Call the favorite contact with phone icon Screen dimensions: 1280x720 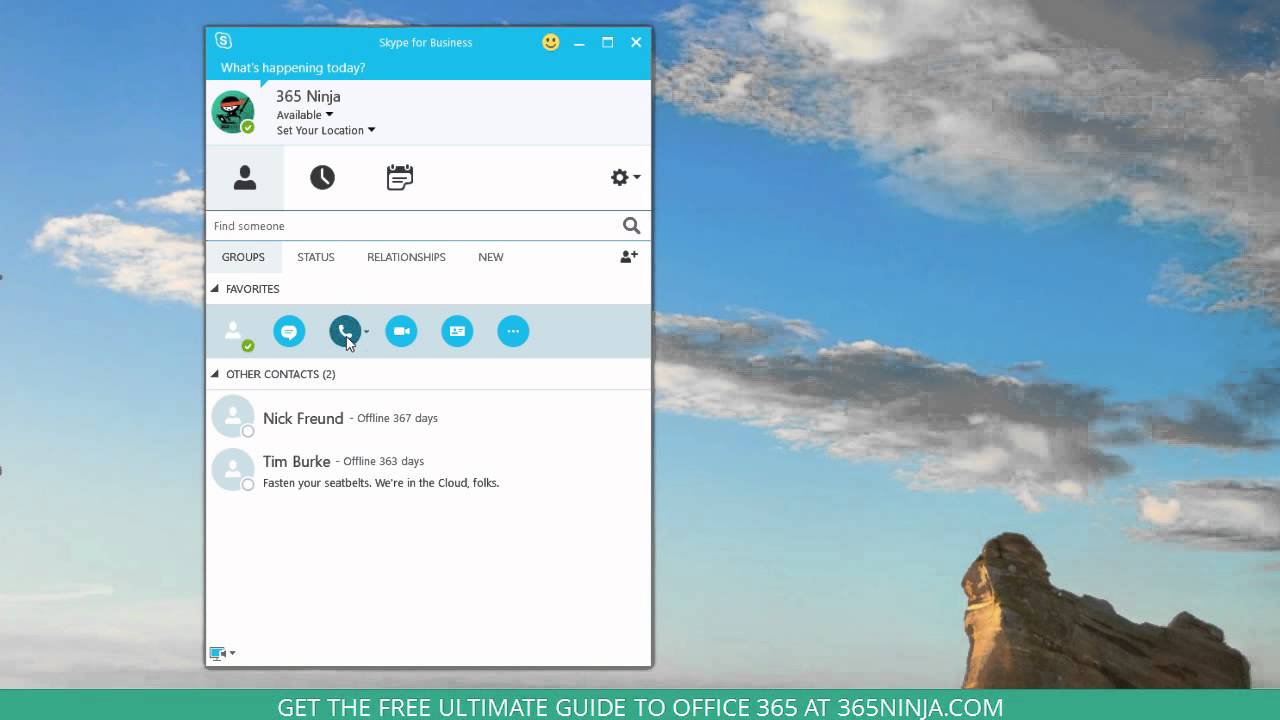(345, 331)
